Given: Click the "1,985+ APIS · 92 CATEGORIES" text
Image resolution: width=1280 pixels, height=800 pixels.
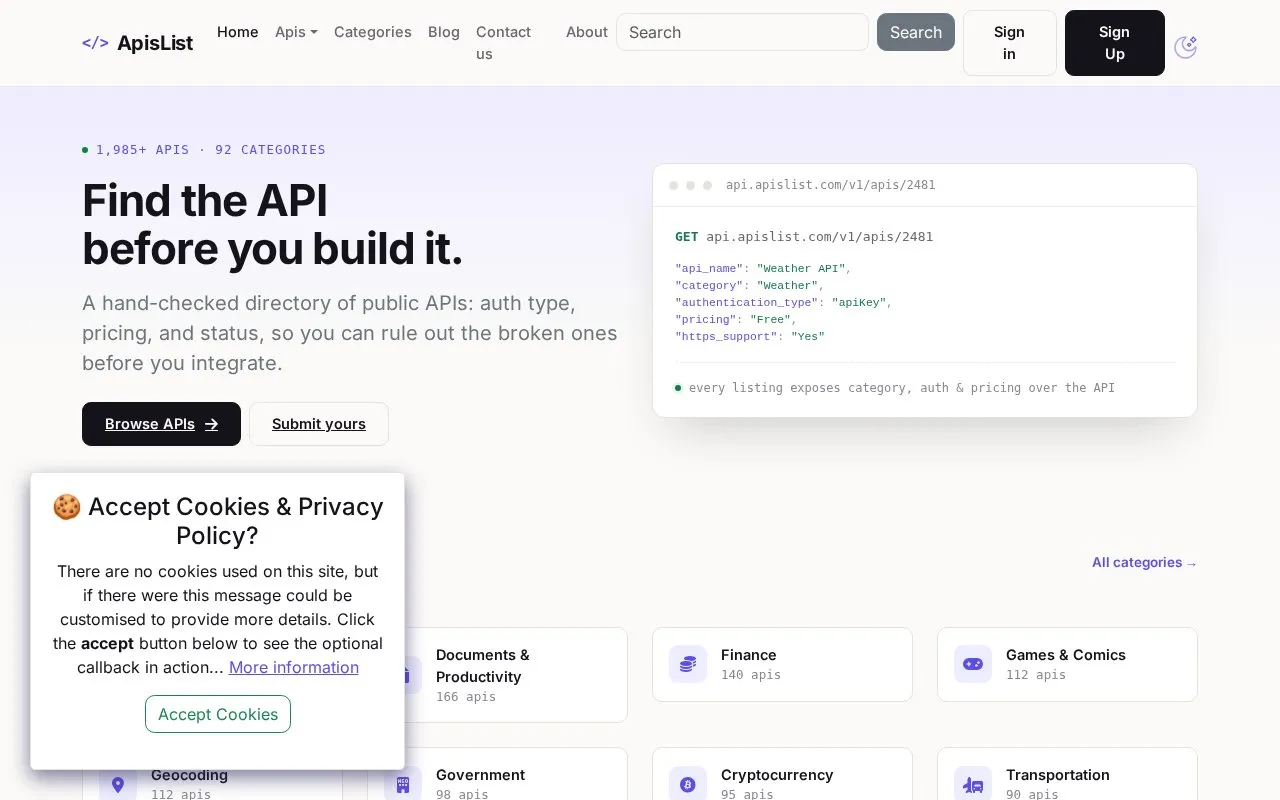Looking at the screenshot, I should [211, 150].
